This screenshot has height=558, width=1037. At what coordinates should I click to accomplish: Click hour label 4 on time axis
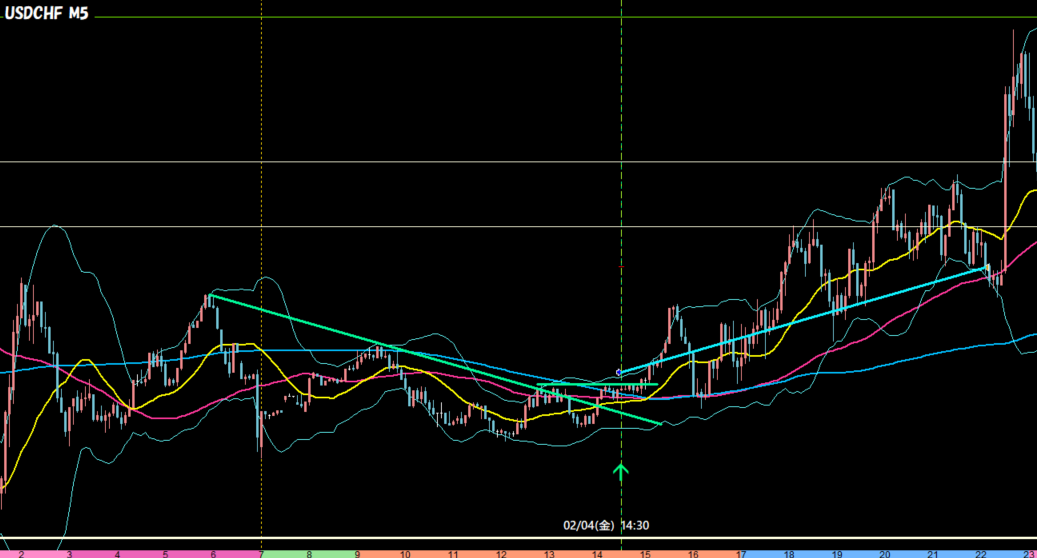pyautogui.click(x=117, y=554)
